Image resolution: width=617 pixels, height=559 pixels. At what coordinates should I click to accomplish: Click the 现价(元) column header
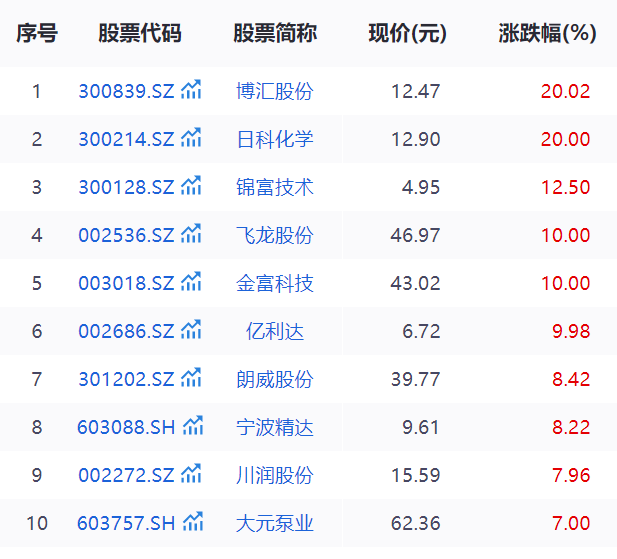[x=408, y=33]
